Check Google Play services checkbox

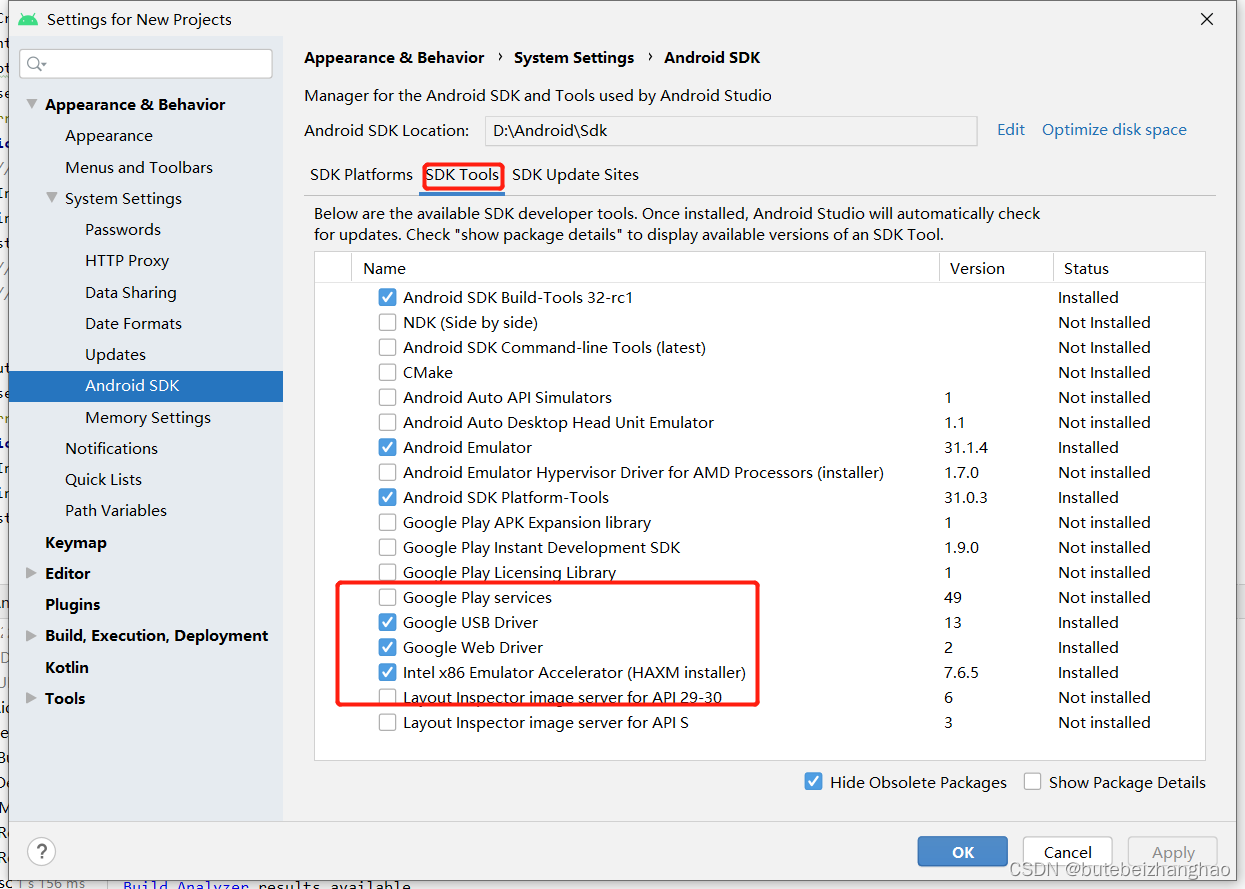pyautogui.click(x=387, y=597)
